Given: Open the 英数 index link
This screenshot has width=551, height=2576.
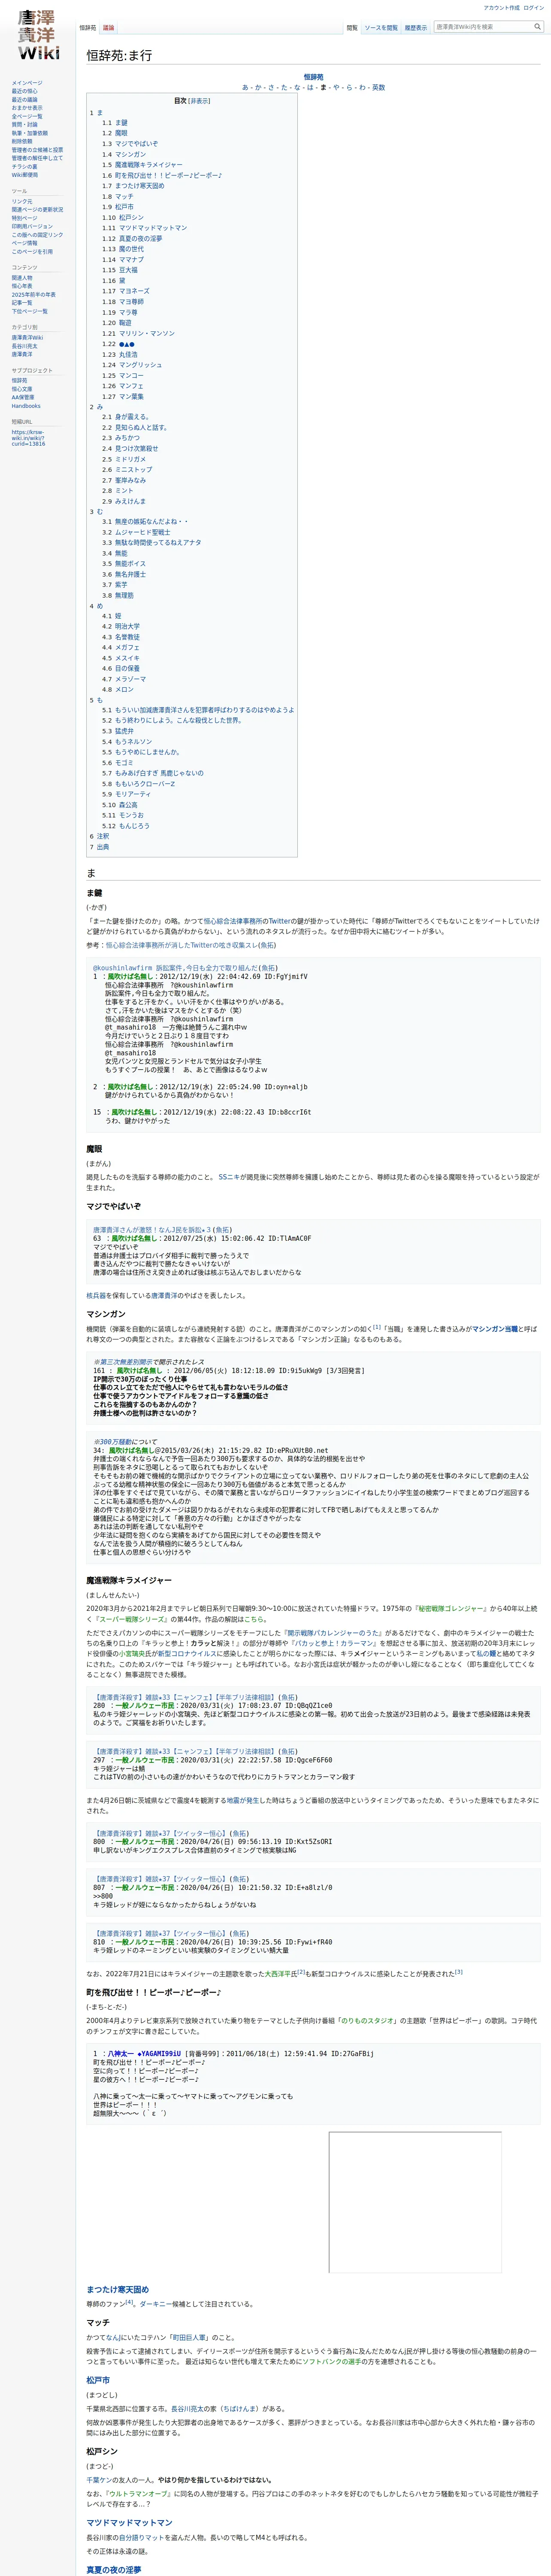Looking at the screenshot, I should click(x=378, y=88).
